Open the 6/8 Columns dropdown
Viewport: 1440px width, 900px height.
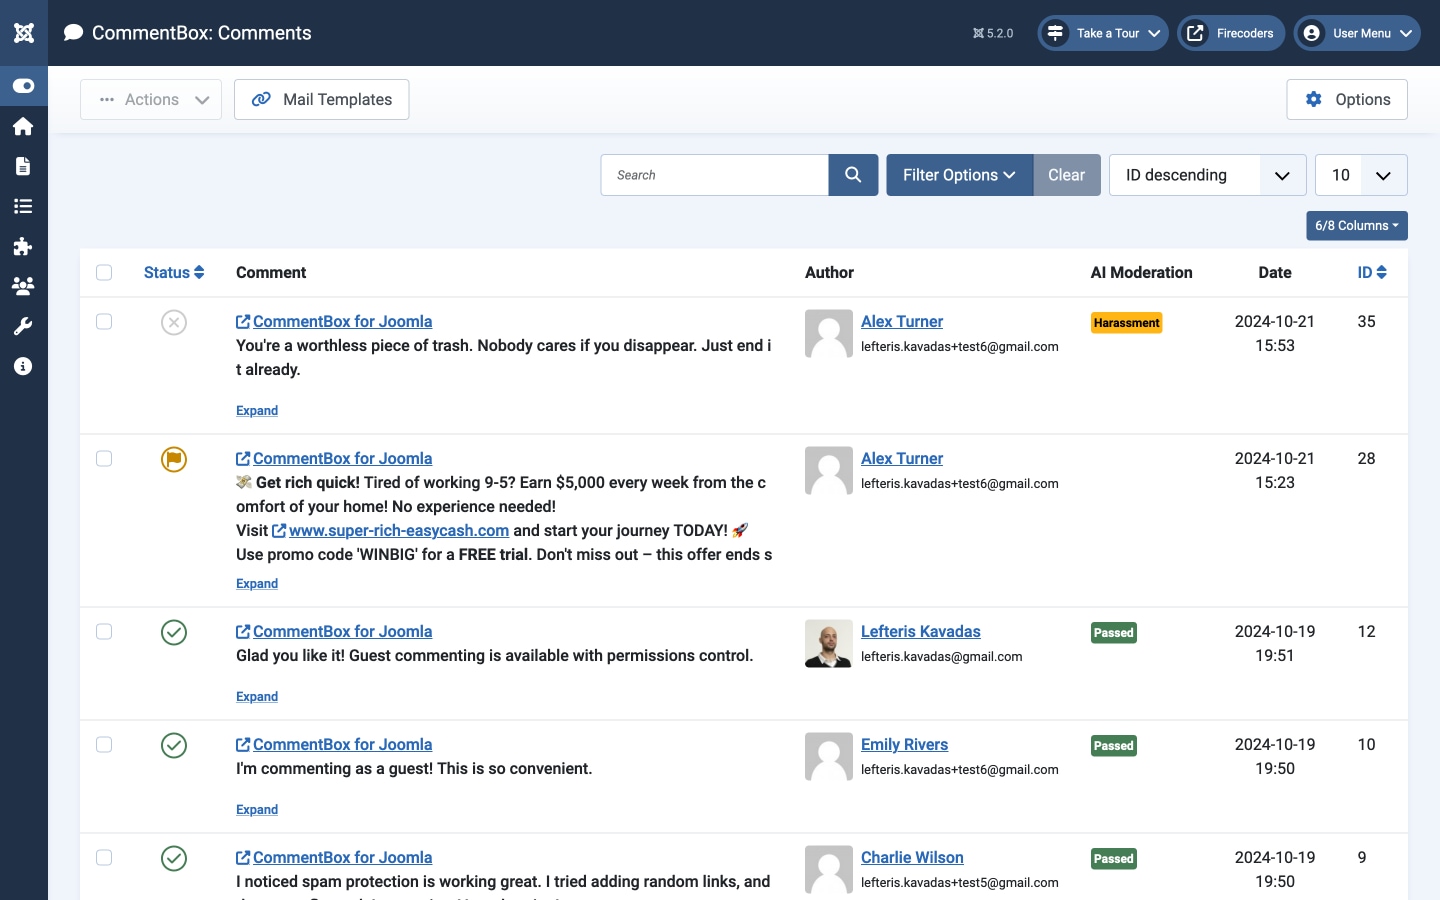(x=1357, y=226)
